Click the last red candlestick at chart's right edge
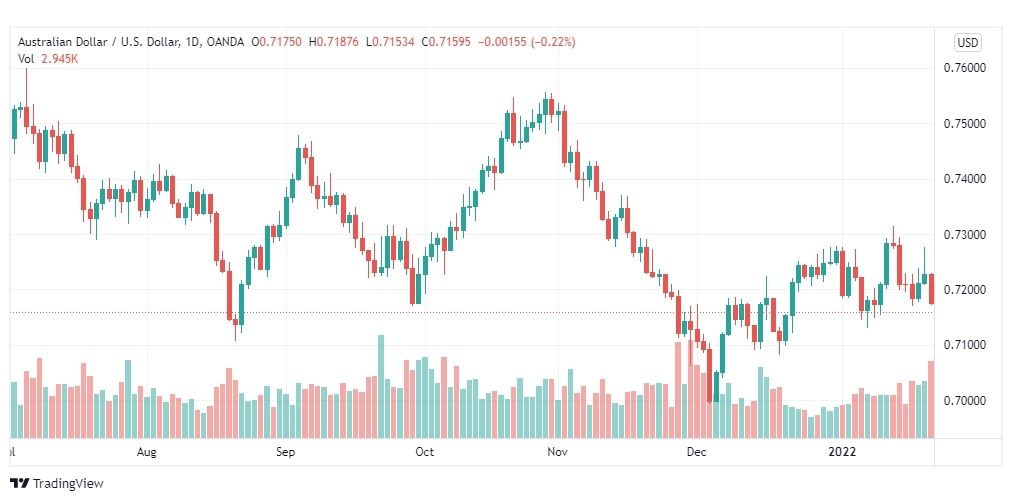Image resolution: width=1012 pixels, height=501 pixels. click(x=931, y=289)
